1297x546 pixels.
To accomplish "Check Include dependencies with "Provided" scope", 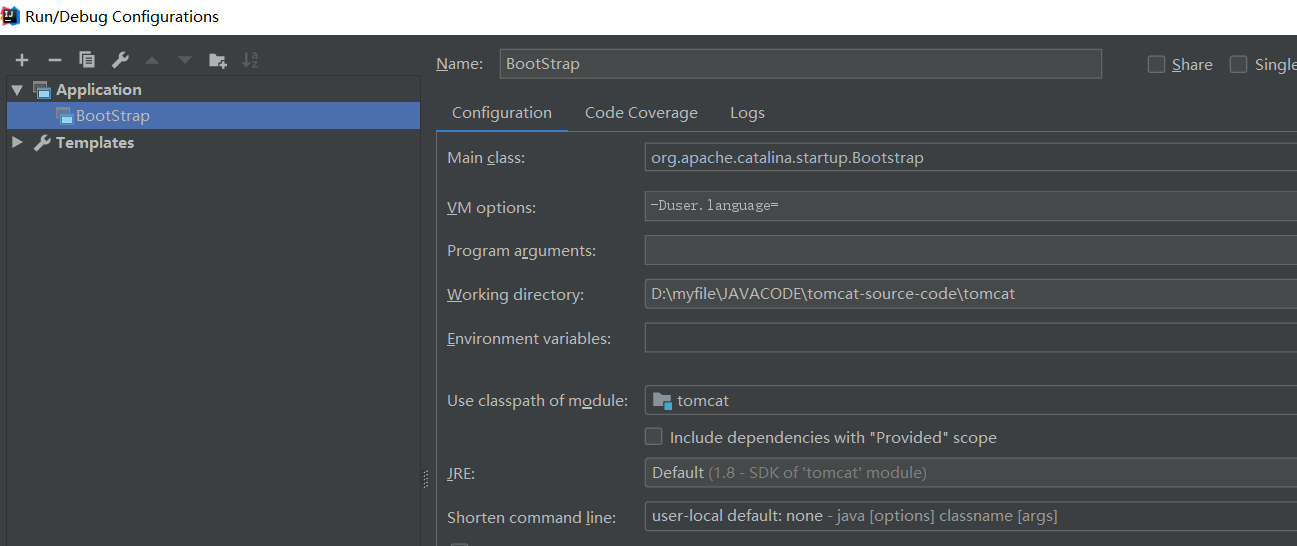I will [x=653, y=436].
